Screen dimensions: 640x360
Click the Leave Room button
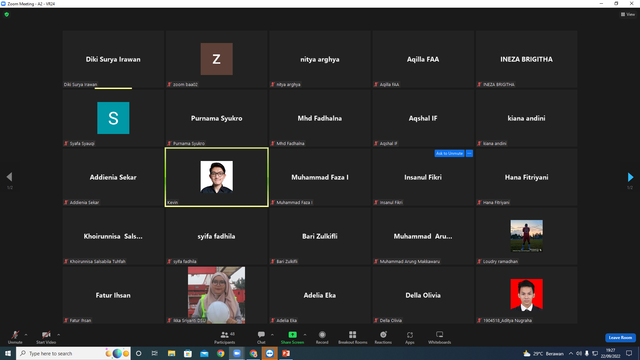click(620, 338)
